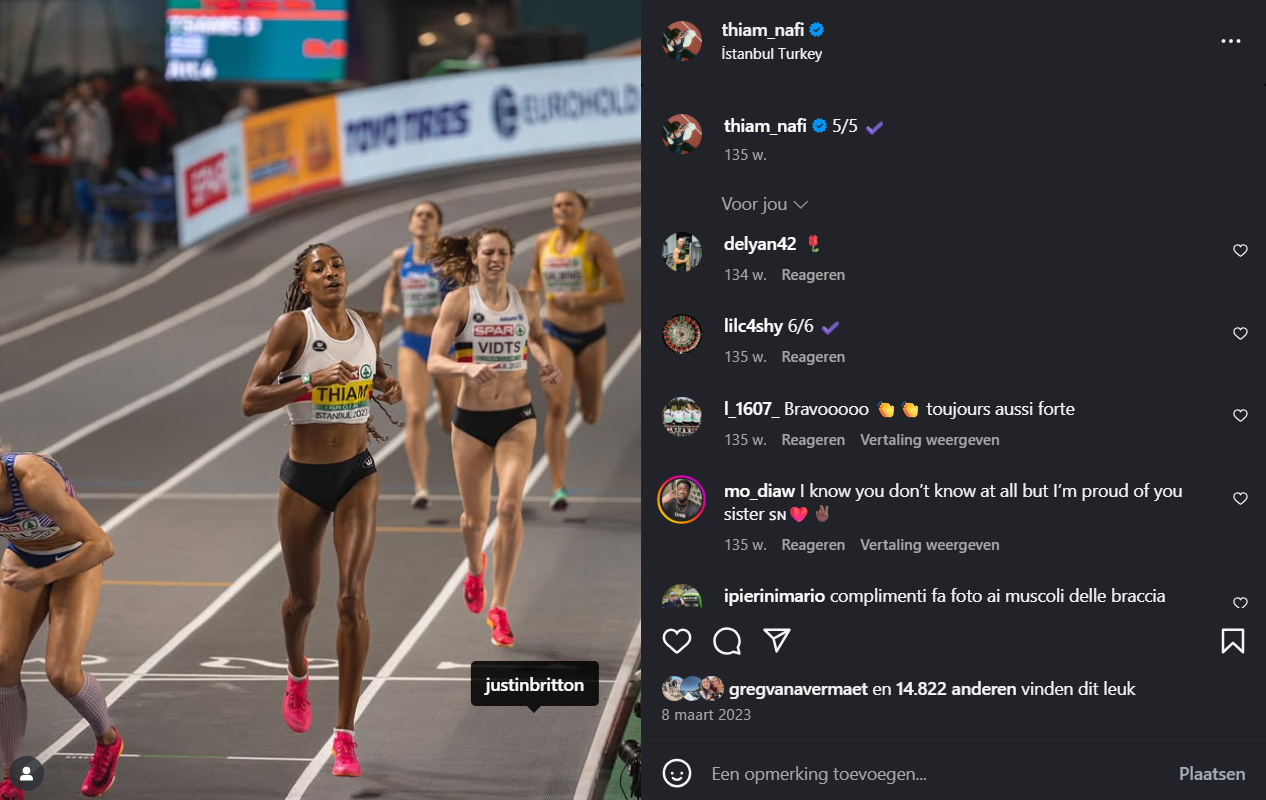Open thiam_nafi profile from header
This screenshot has width=1266, height=800.
tap(763, 30)
